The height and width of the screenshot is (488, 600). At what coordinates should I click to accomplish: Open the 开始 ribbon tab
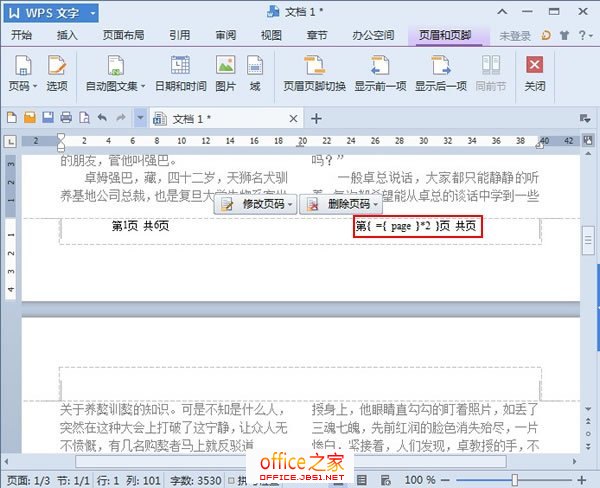point(21,35)
